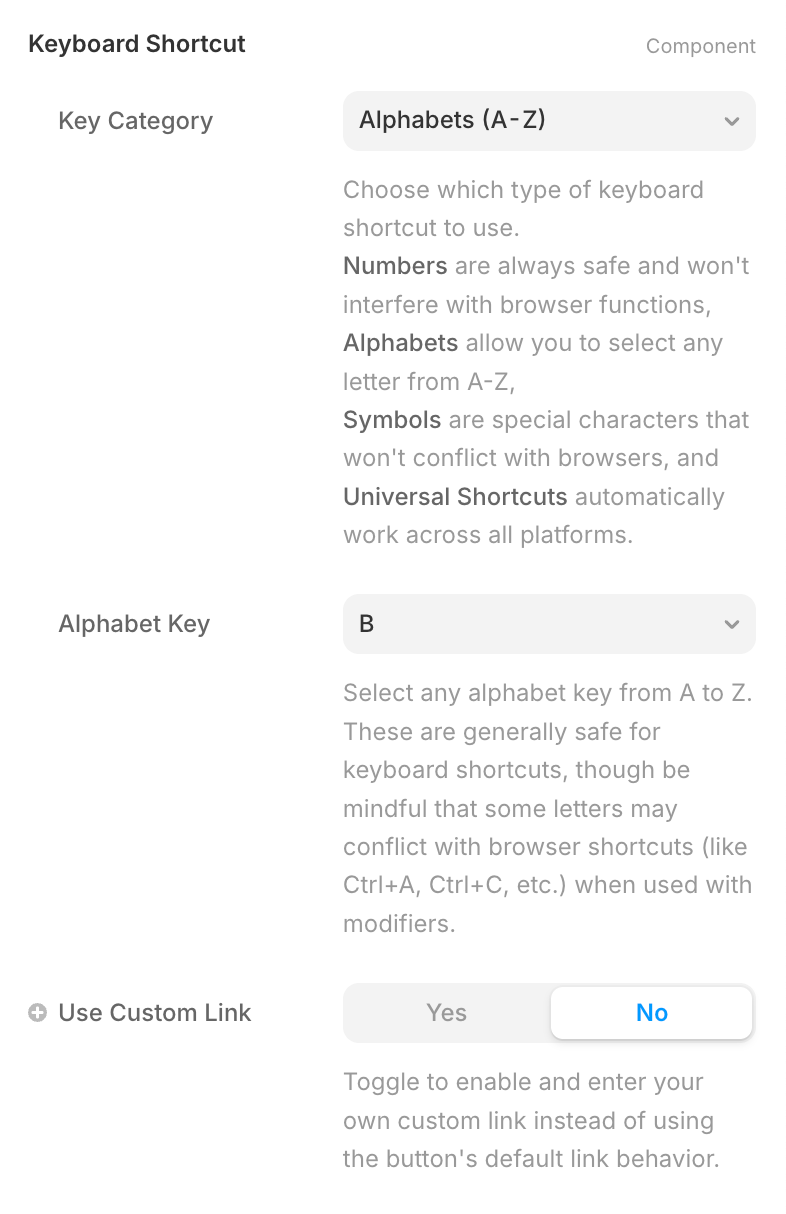Click the custom link toggle help text
This screenshot has width=786, height=1214.
[531, 1121]
